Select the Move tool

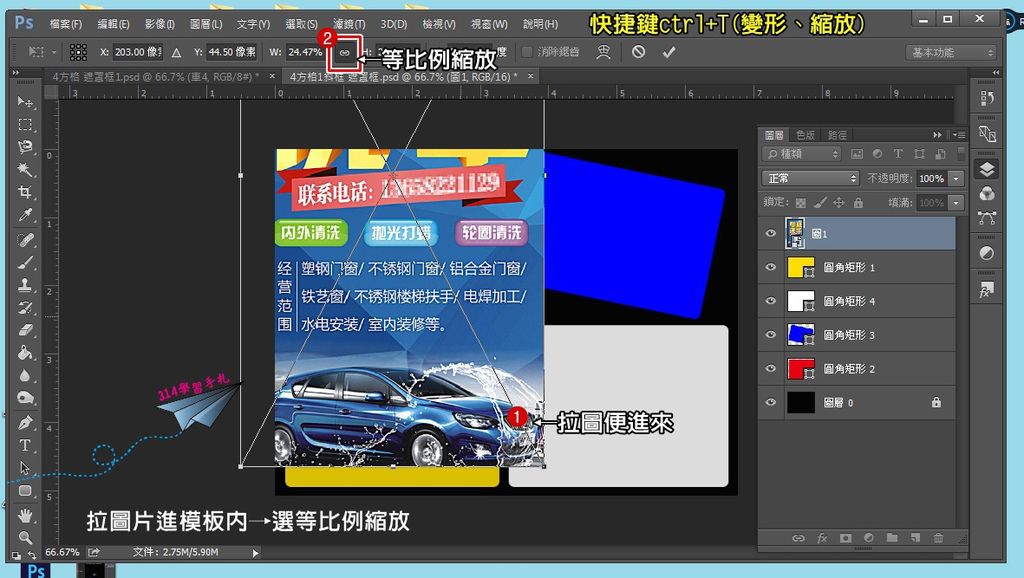pyautogui.click(x=25, y=102)
